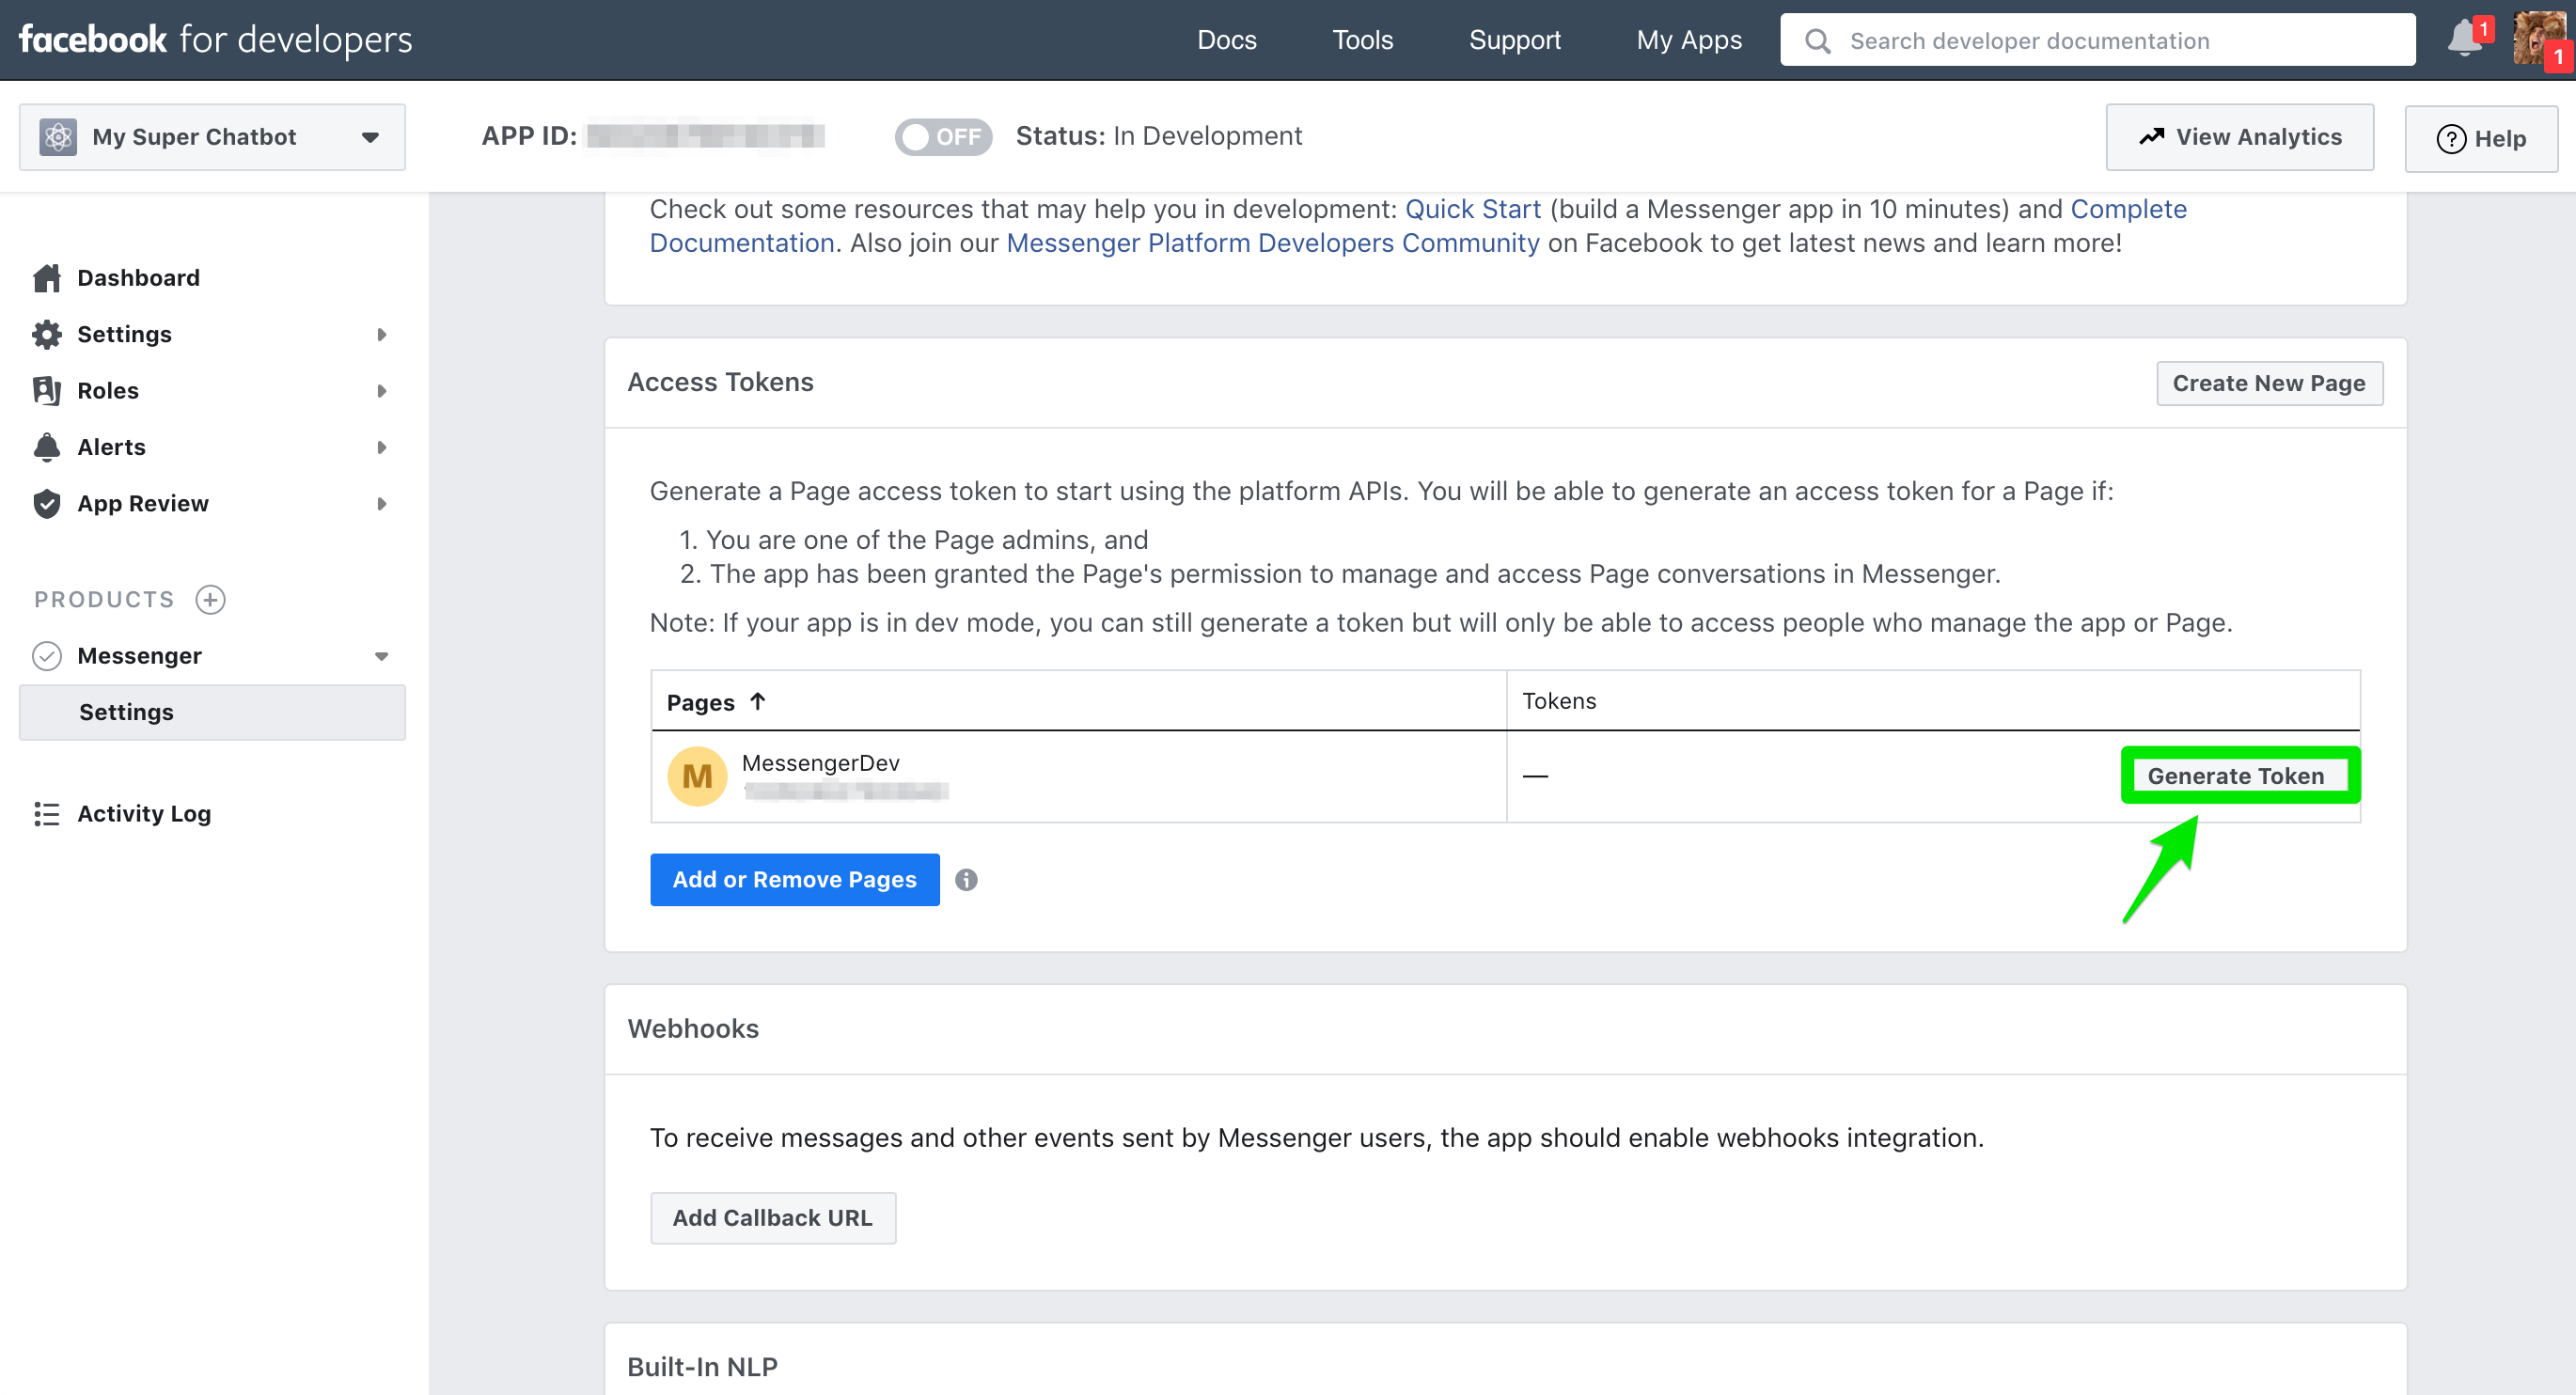
Task: Click the View Analytics button
Action: pos(2239,137)
